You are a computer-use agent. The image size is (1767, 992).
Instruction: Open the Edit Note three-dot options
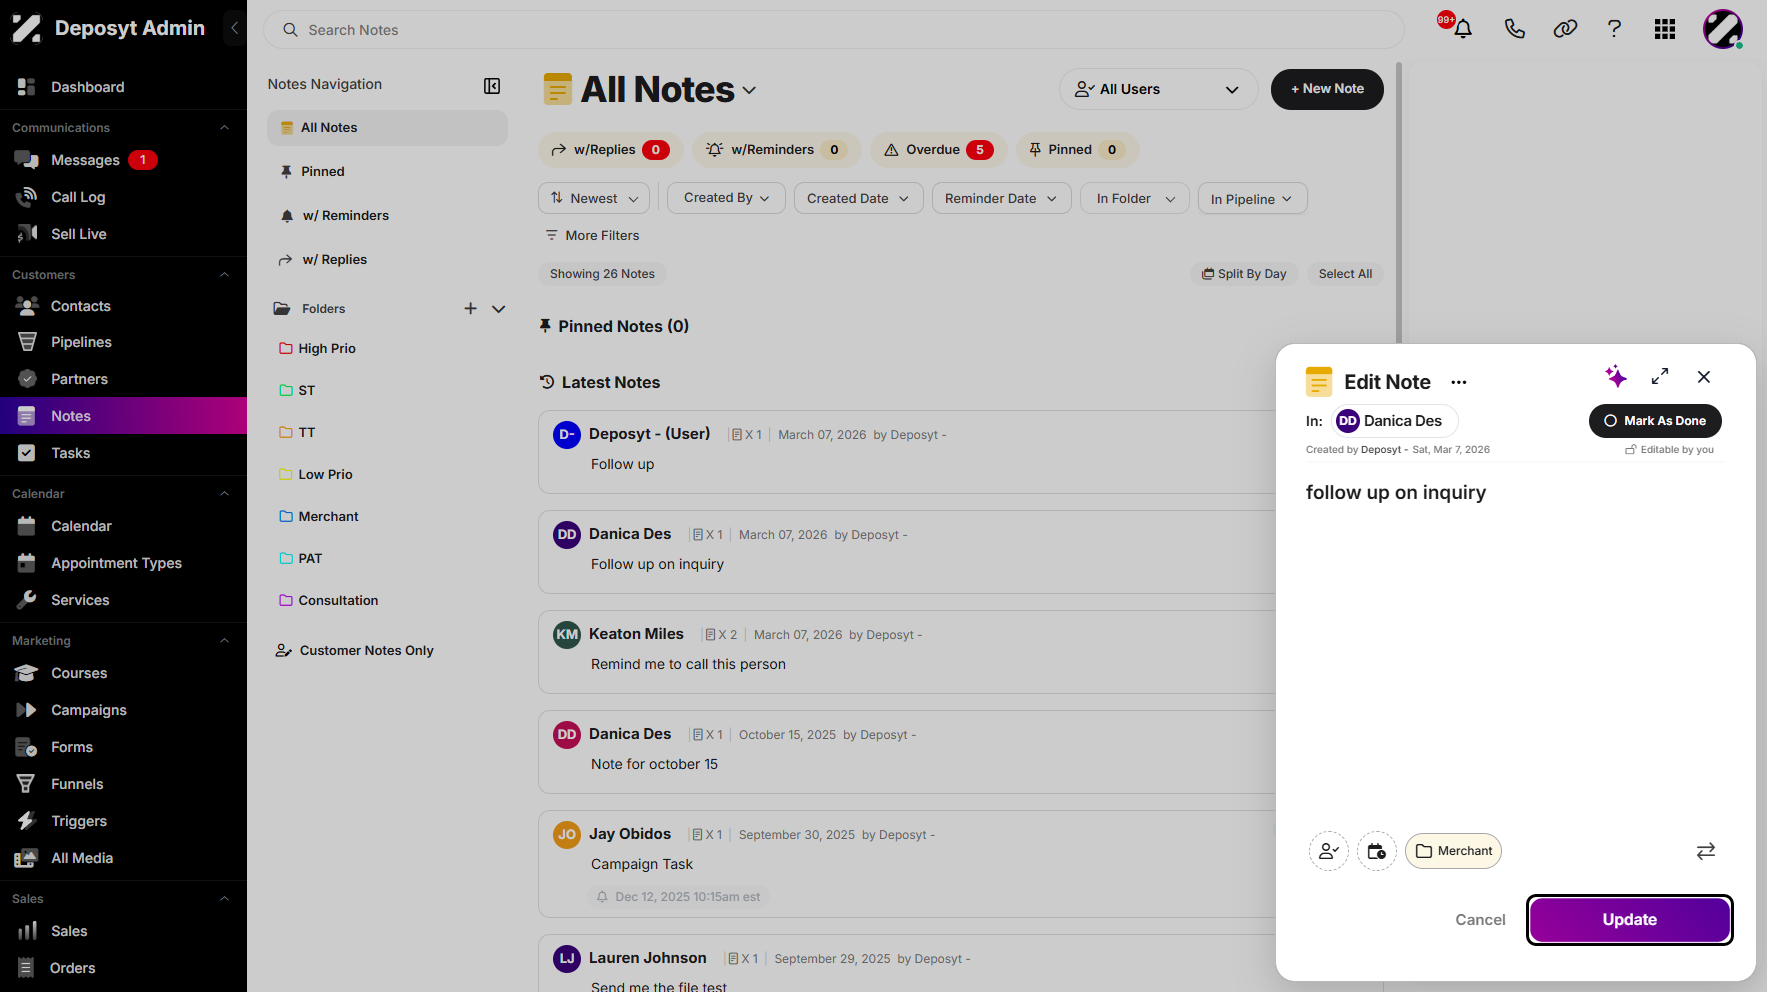1459,382
